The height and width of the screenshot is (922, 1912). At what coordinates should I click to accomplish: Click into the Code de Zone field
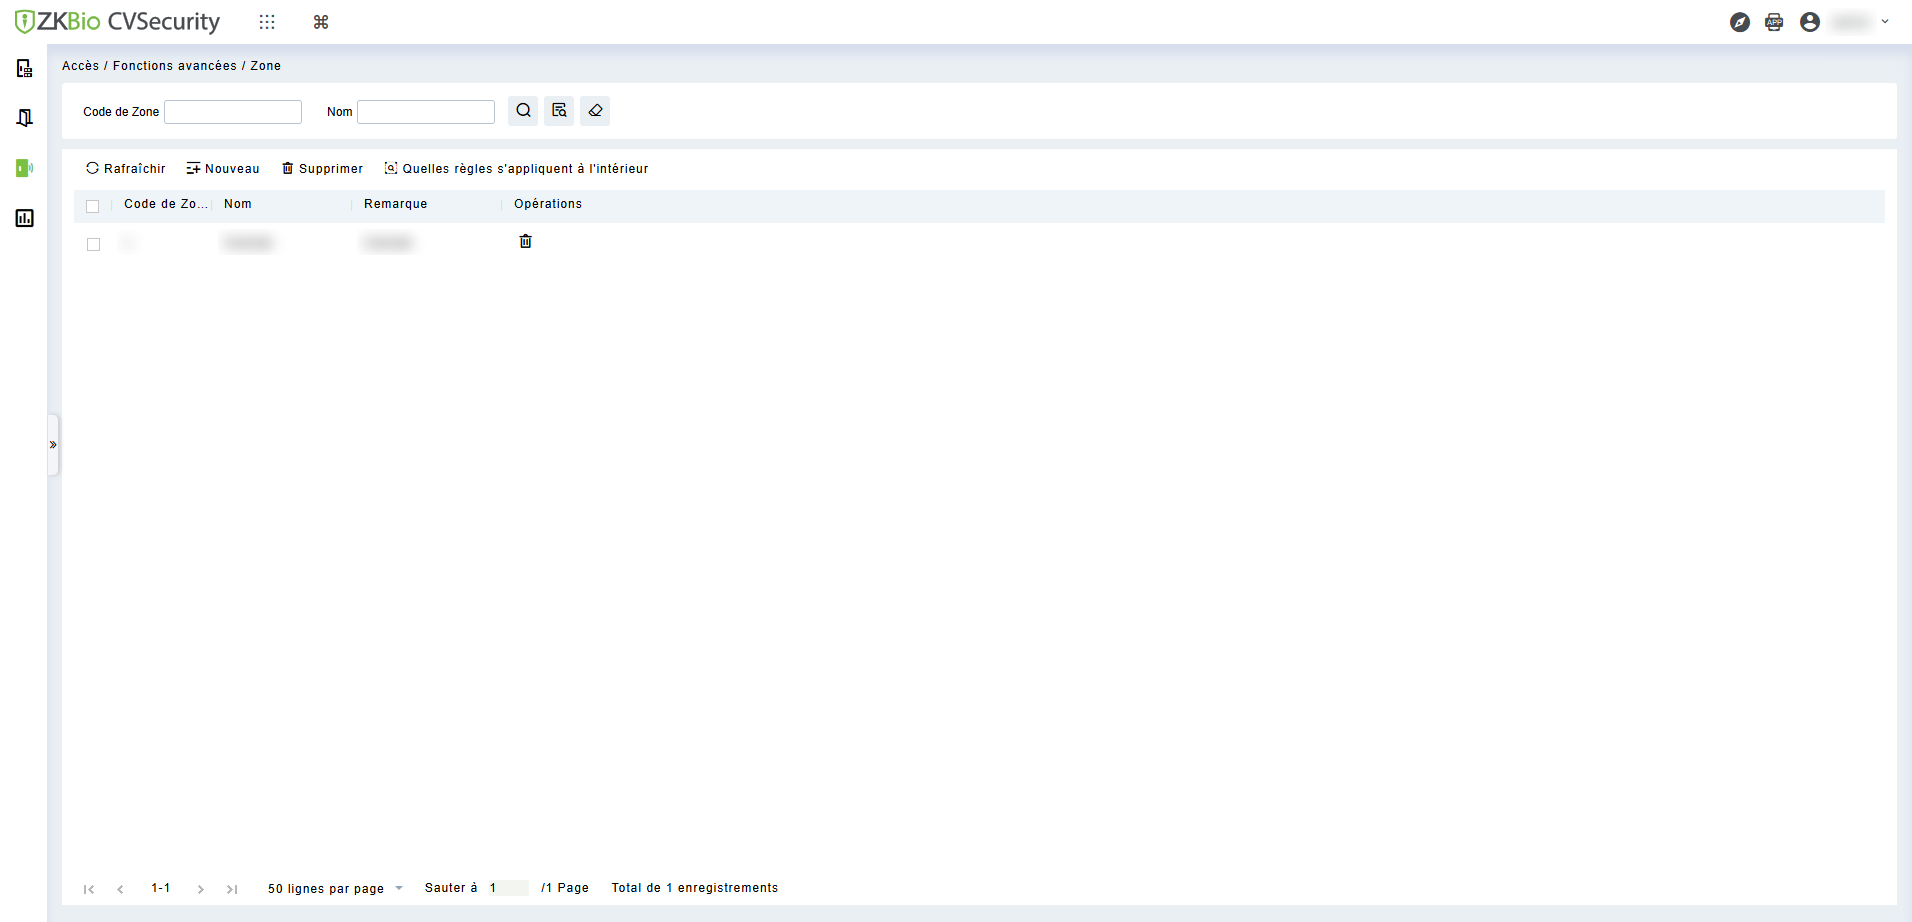tap(233, 112)
